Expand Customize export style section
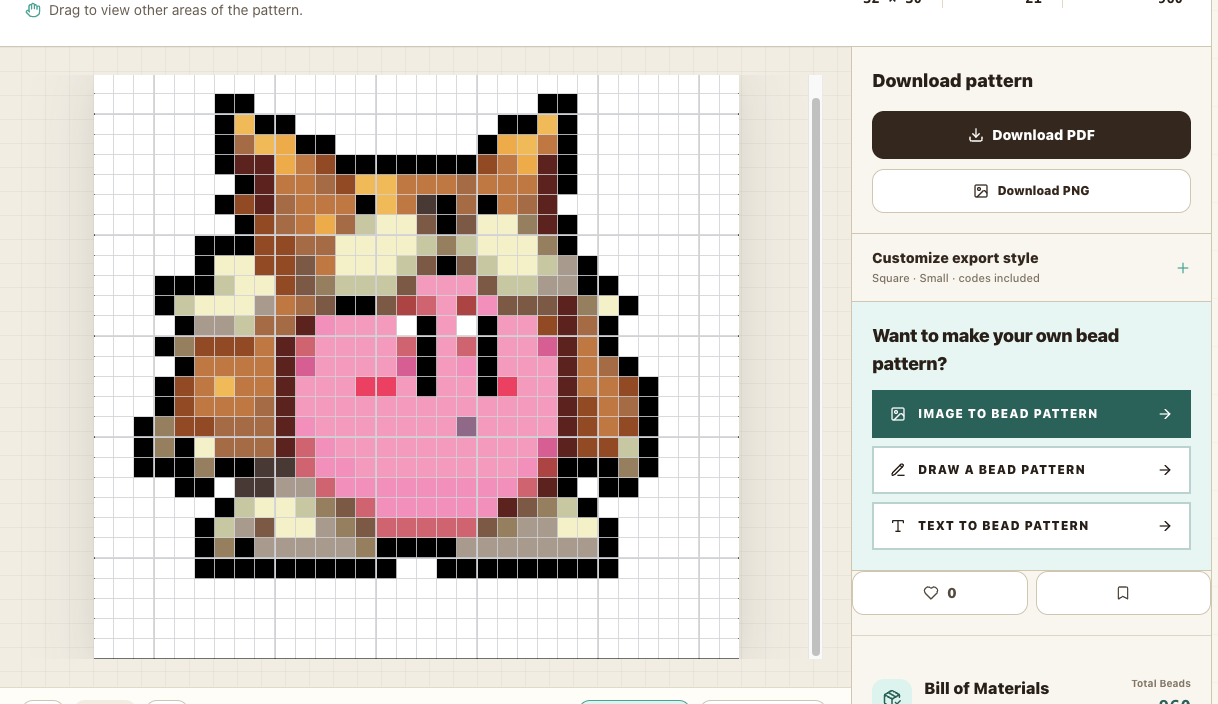This screenshot has width=1218, height=704. pos(1031,267)
